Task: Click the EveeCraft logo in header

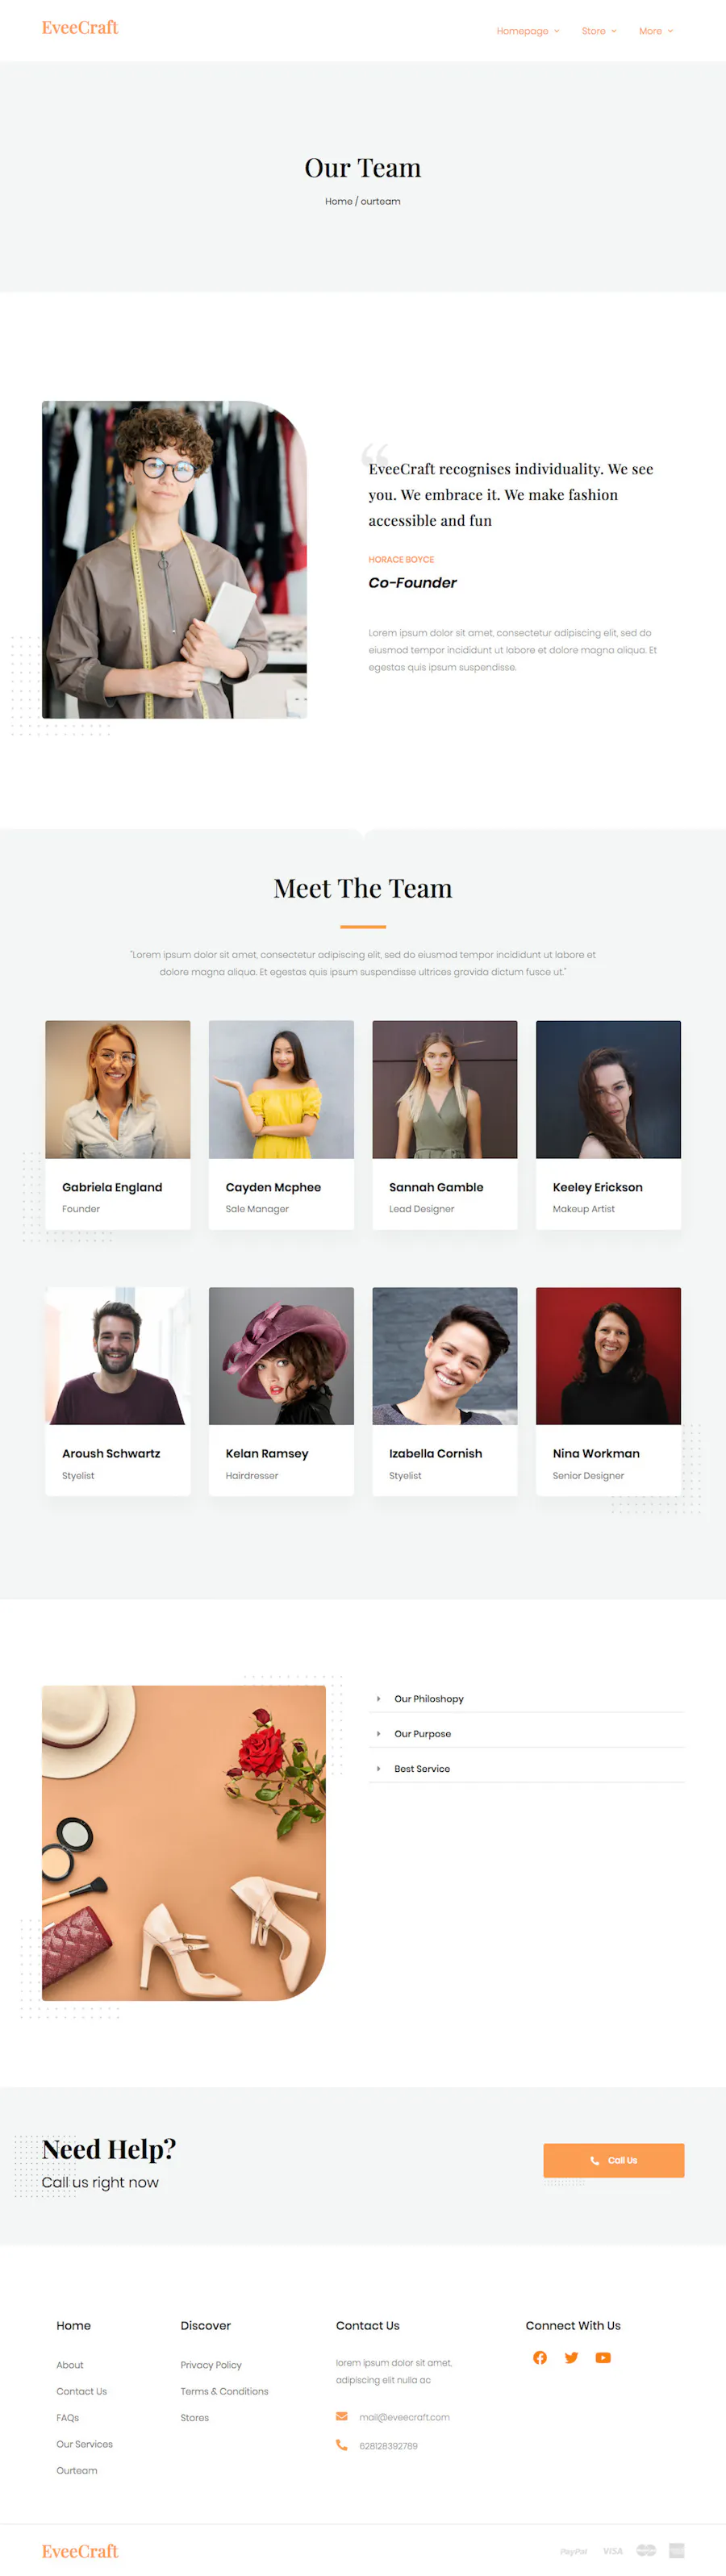Action: [80, 28]
